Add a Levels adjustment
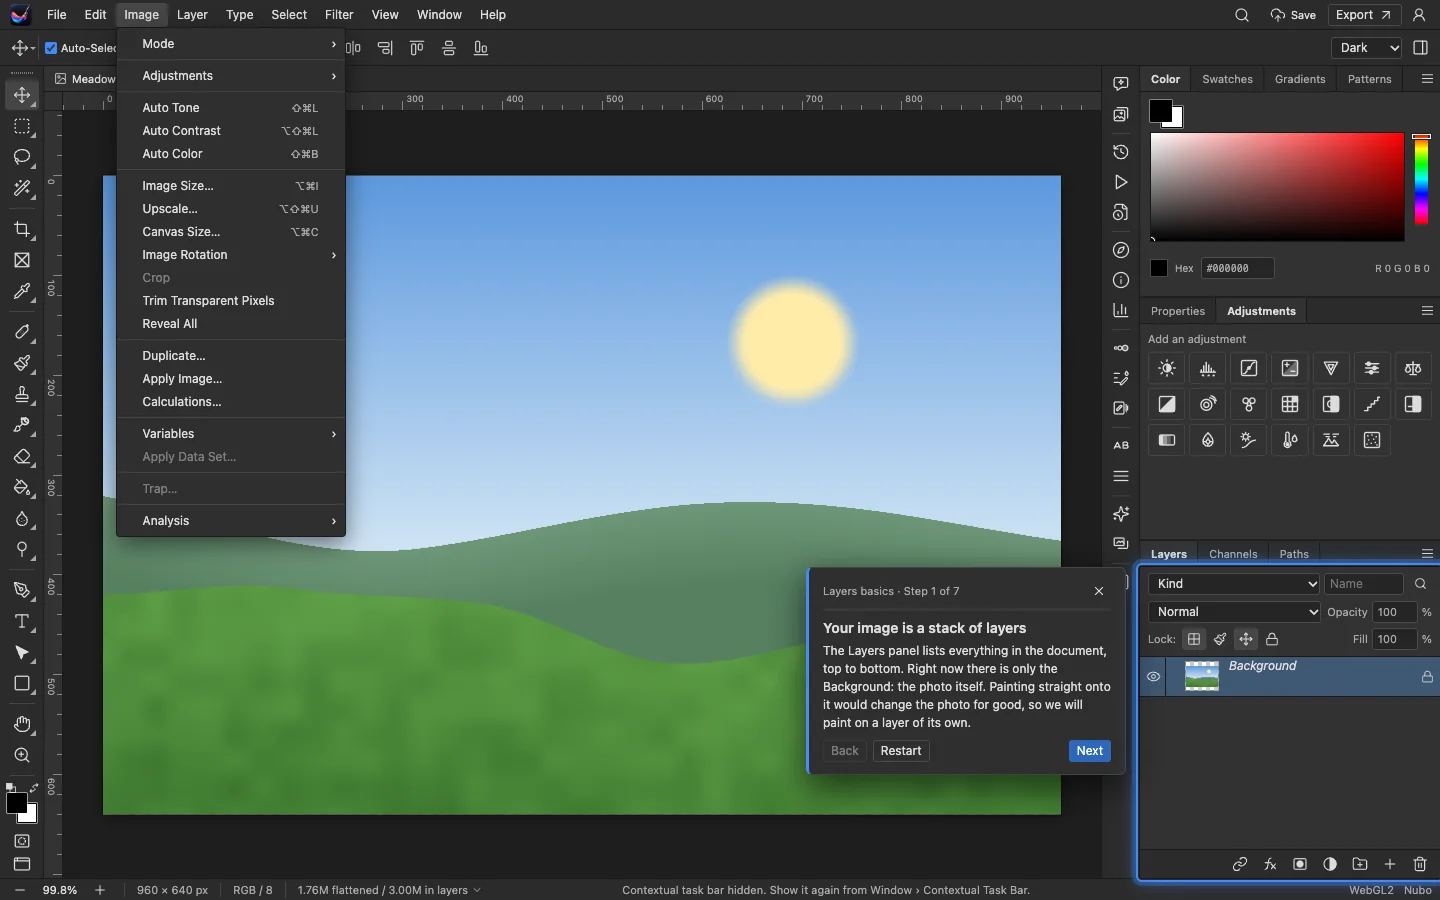1440x900 pixels. coord(1208,368)
